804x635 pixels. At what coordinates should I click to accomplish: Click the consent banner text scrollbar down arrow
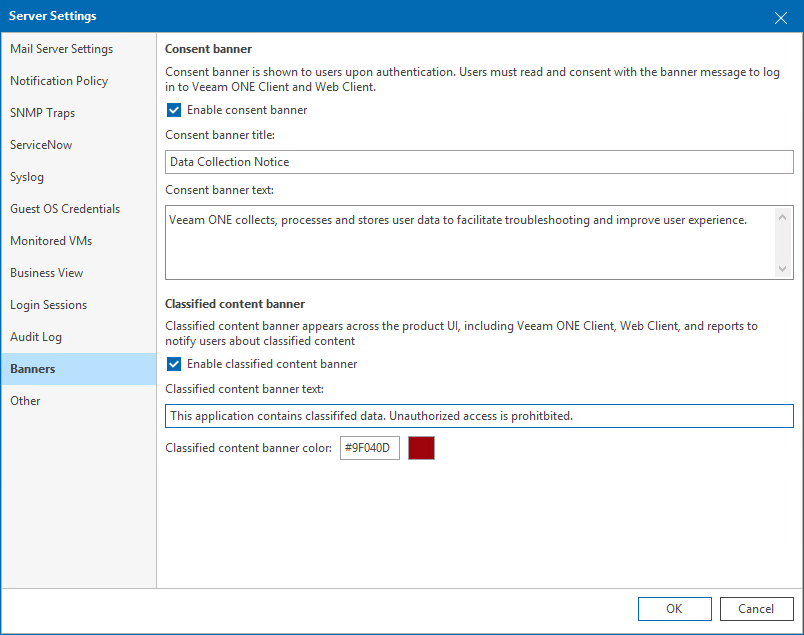[x=784, y=270]
